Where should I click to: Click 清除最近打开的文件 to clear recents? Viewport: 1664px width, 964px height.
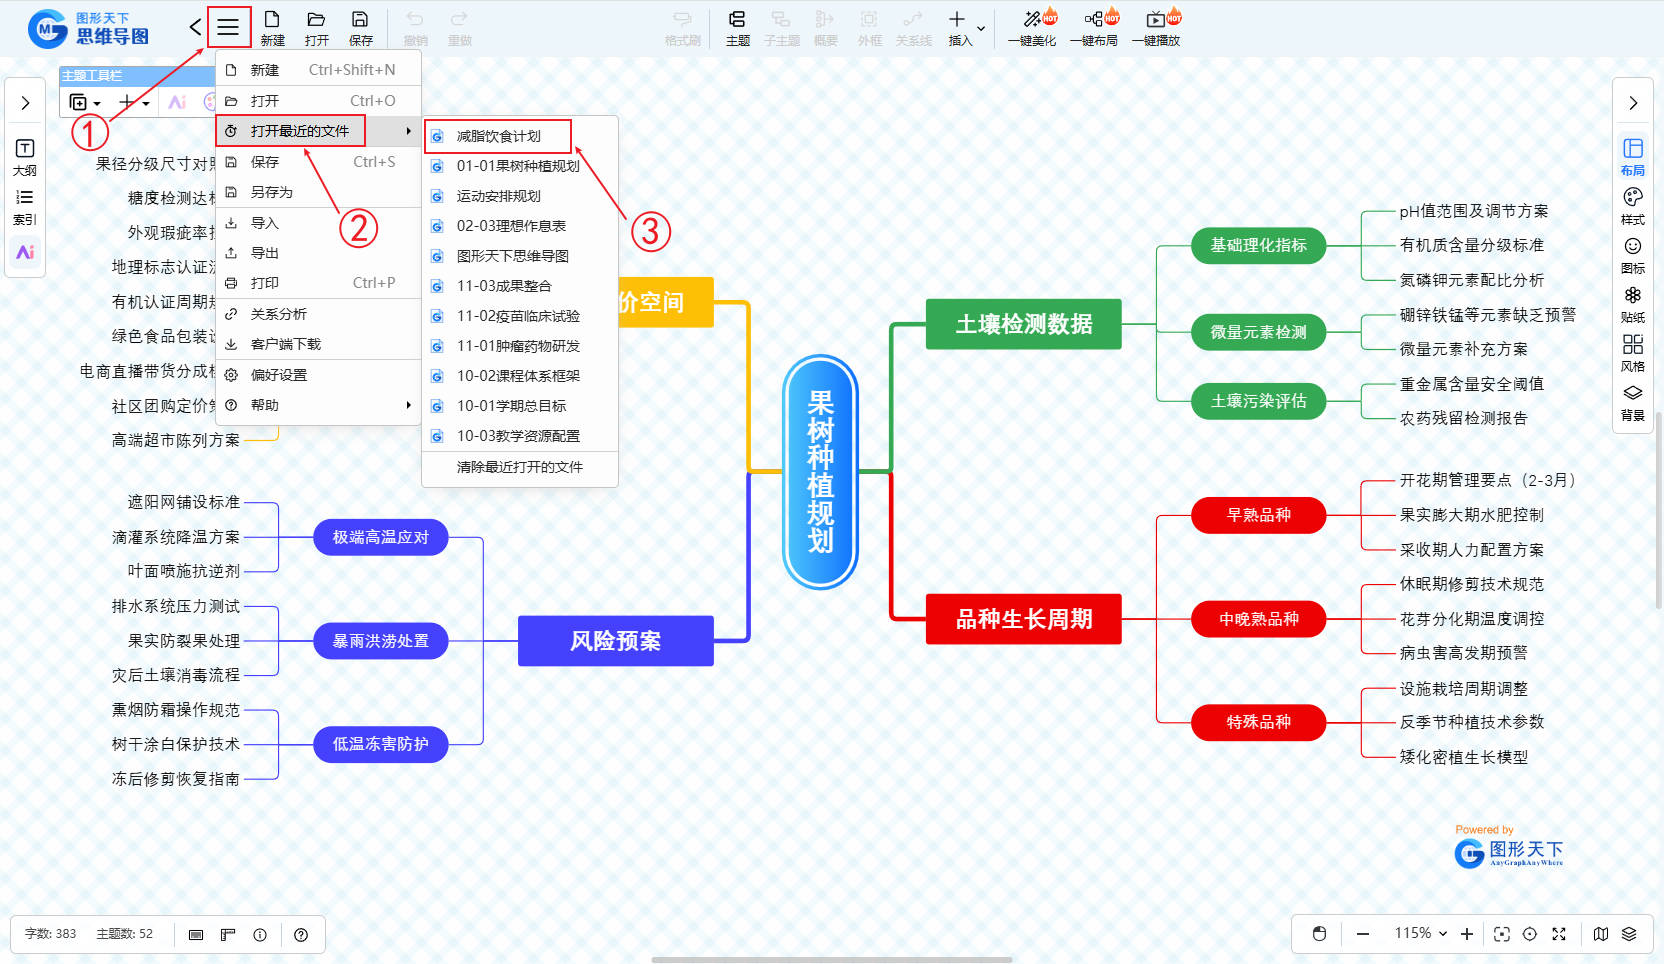tap(519, 467)
